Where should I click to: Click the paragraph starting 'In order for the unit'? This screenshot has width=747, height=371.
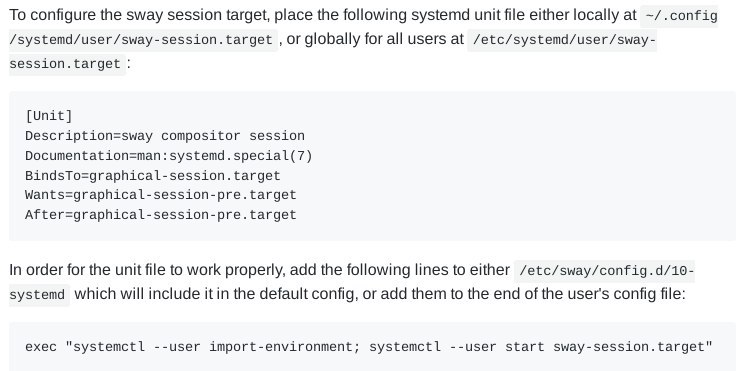pyautogui.click(x=352, y=282)
